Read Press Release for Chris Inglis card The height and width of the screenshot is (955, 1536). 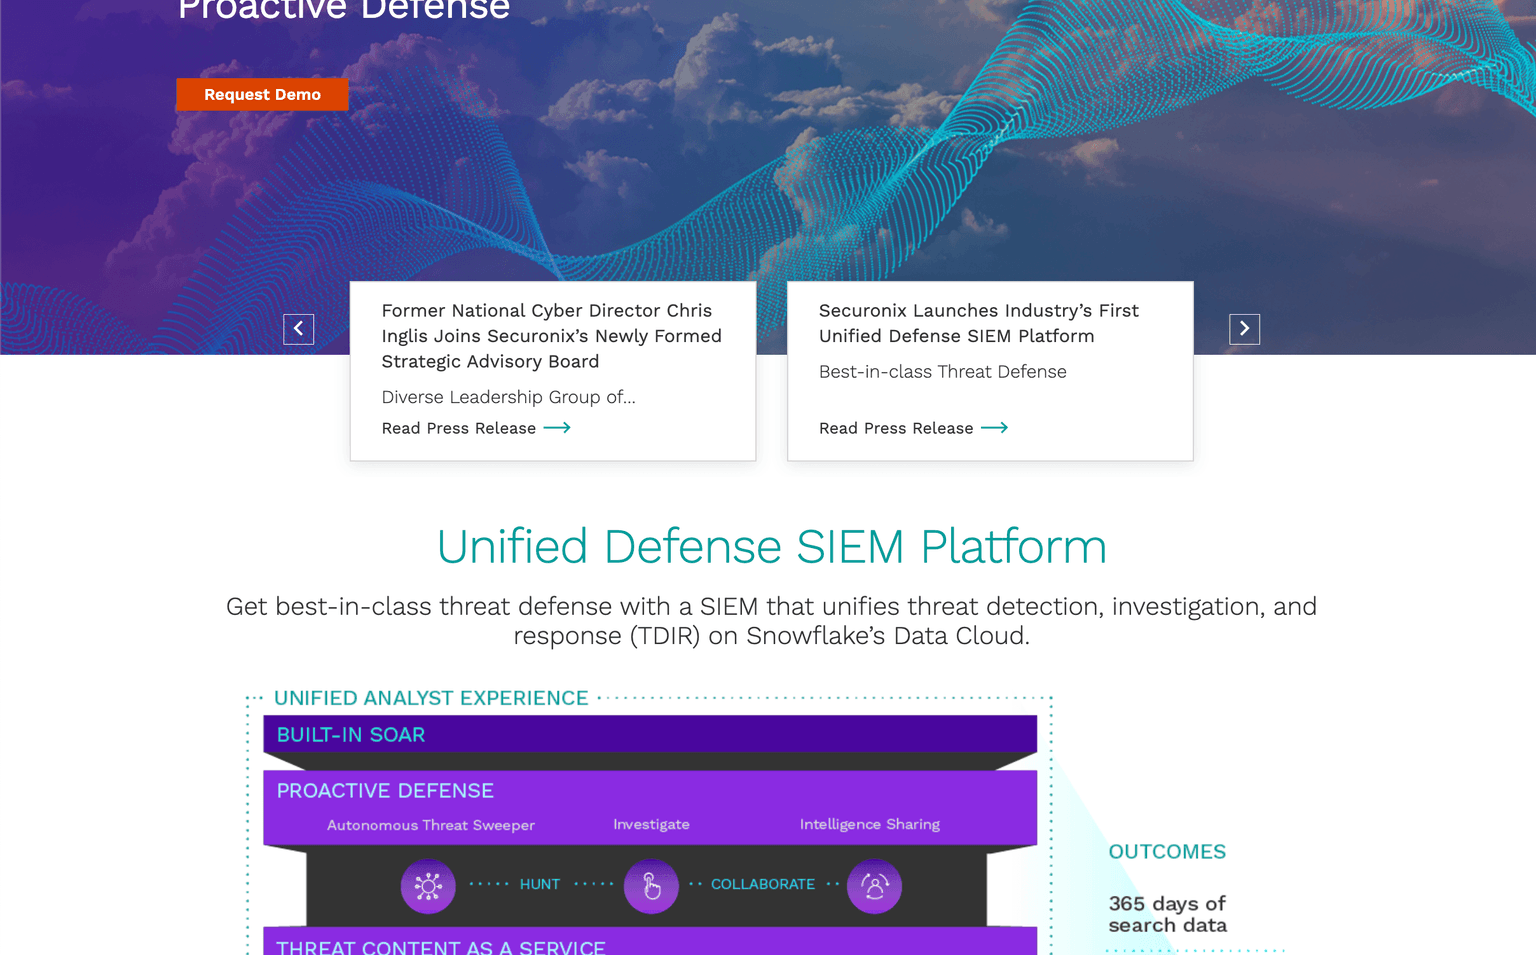pos(459,428)
